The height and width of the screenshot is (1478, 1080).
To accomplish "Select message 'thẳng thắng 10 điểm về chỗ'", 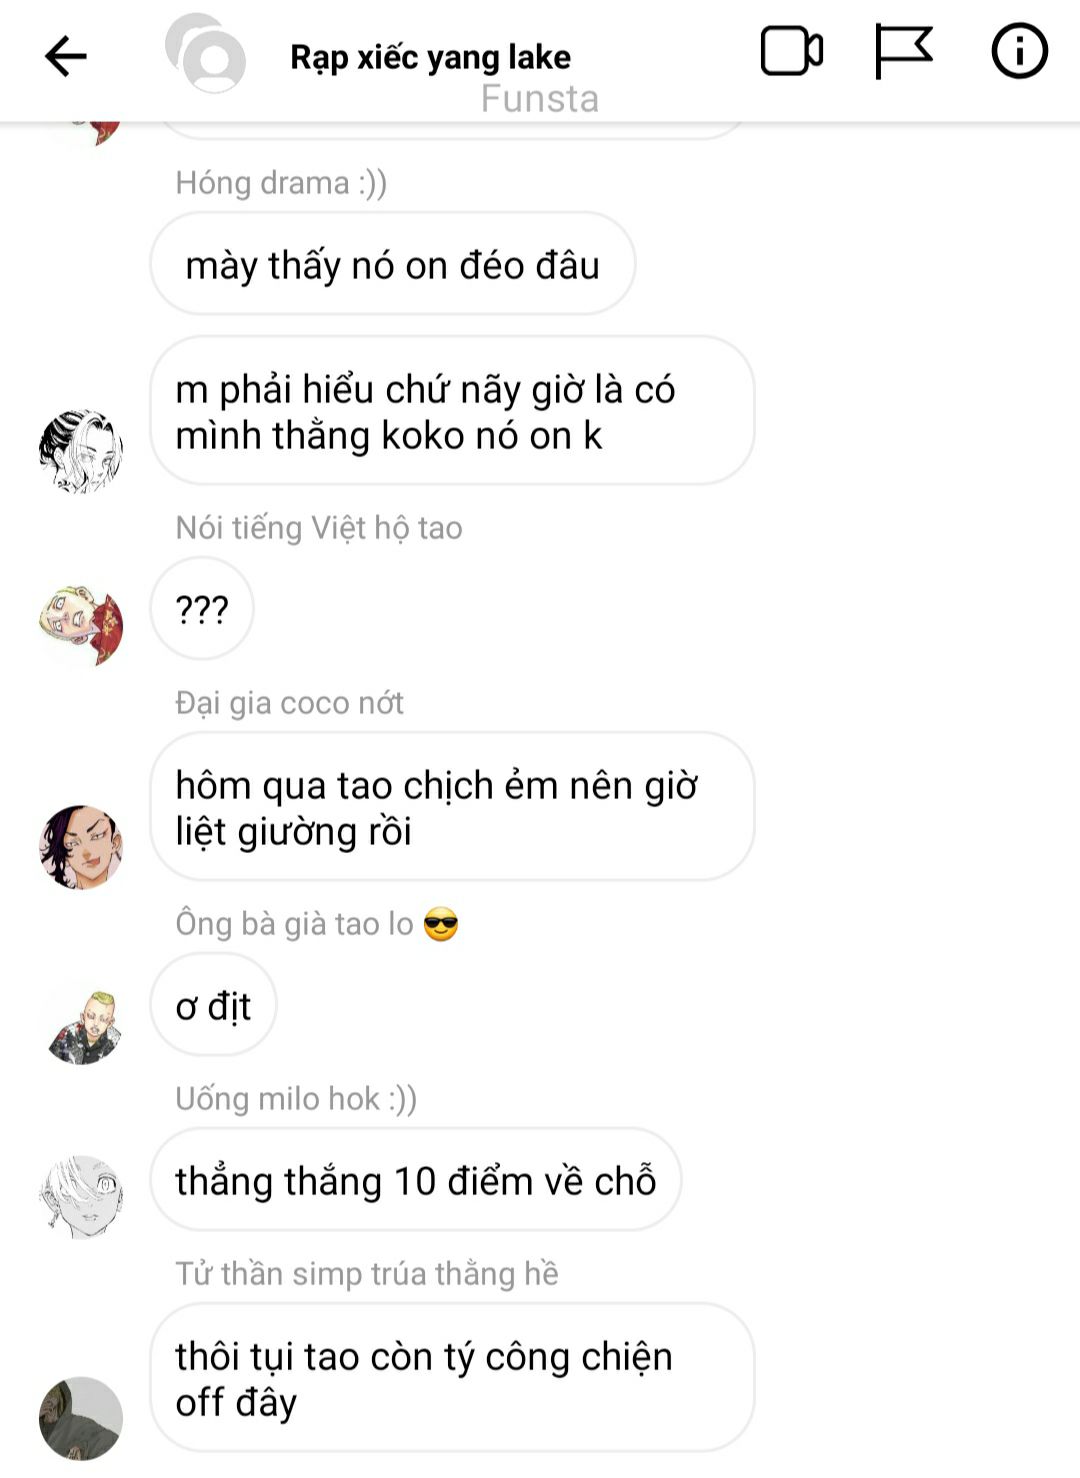I will (416, 1180).
